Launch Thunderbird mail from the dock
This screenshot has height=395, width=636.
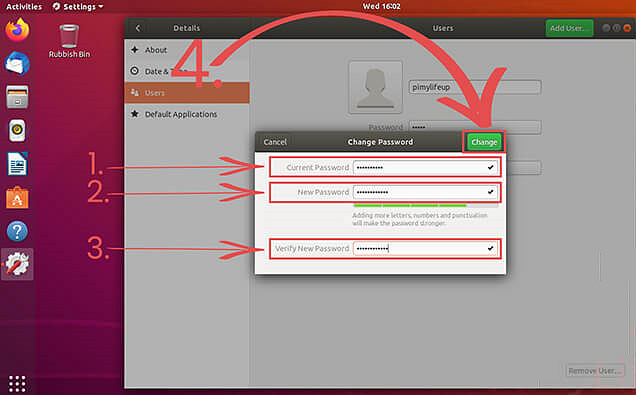pyautogui.click(x=17, y=63)
